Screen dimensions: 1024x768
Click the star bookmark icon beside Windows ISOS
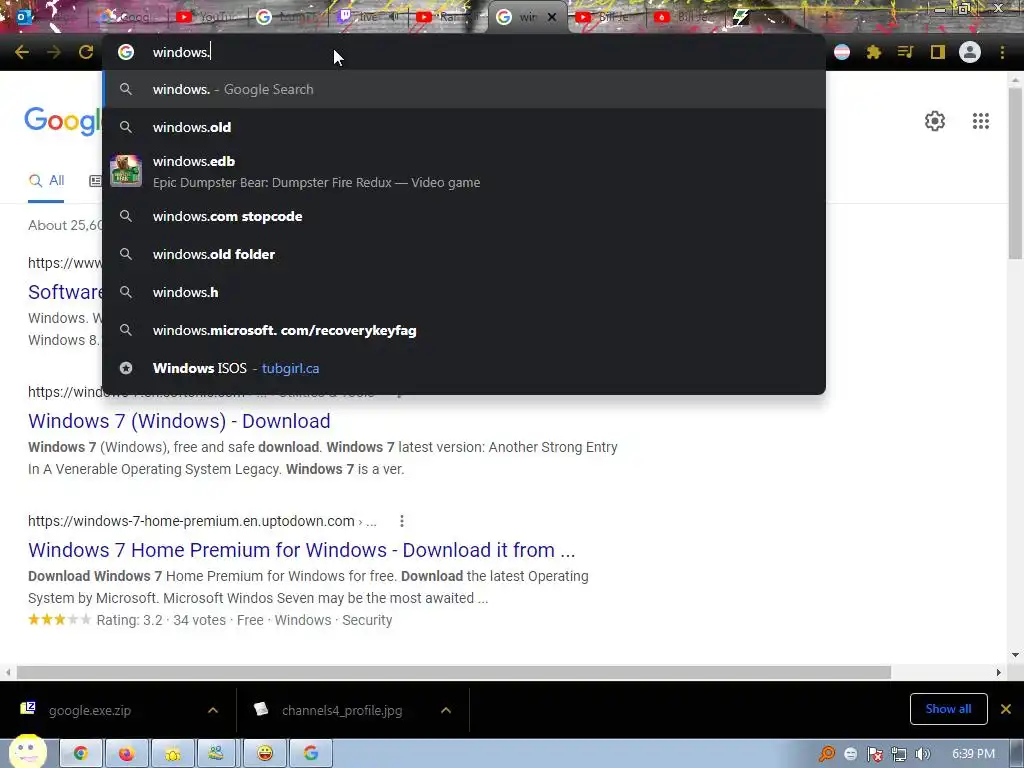tap(126, 368)
